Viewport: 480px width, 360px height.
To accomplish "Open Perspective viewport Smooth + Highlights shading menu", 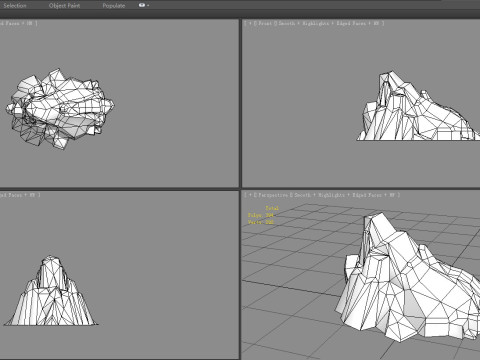I will pyautogui.click(x=346, y=195).
